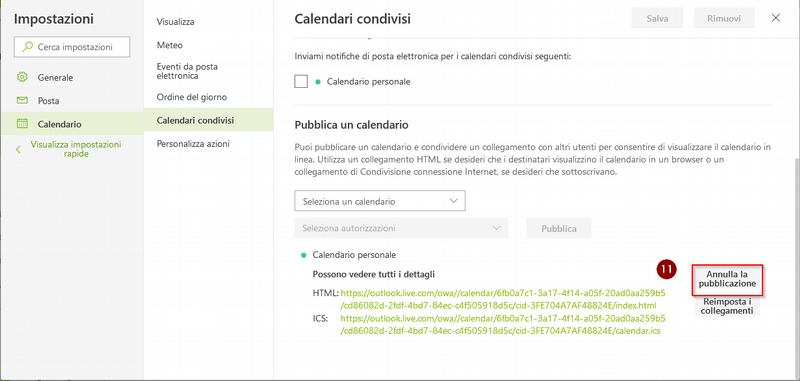This screenshot has height=381, width=800.
Task: Click the Impostazioni title
Action: 54,19
